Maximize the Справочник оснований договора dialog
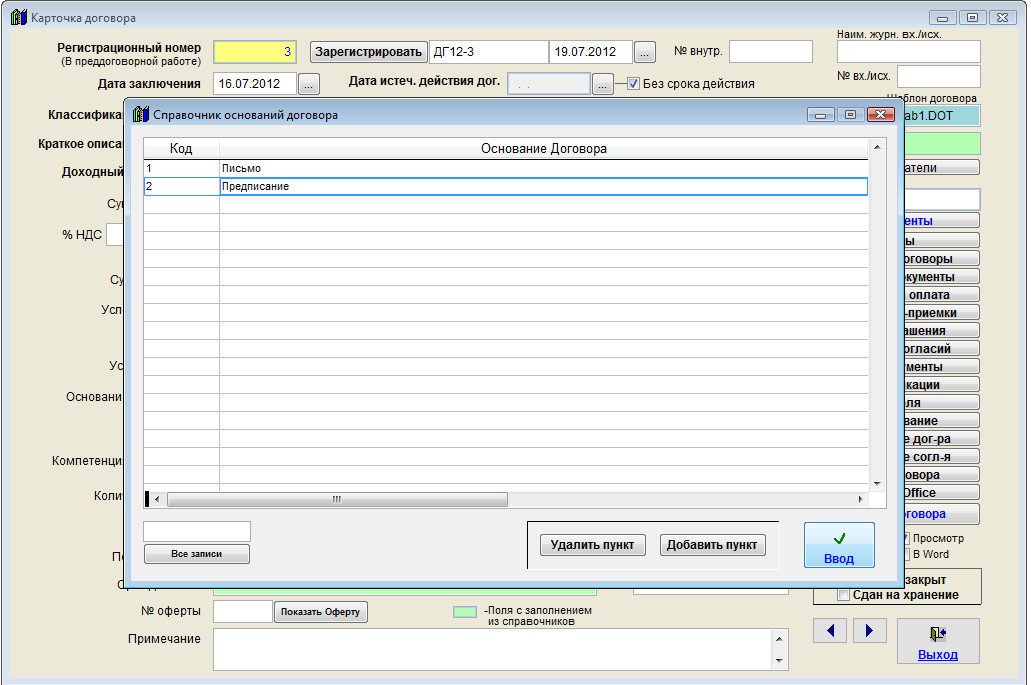This screenshot has width=1031, height=685. [850, 115]
